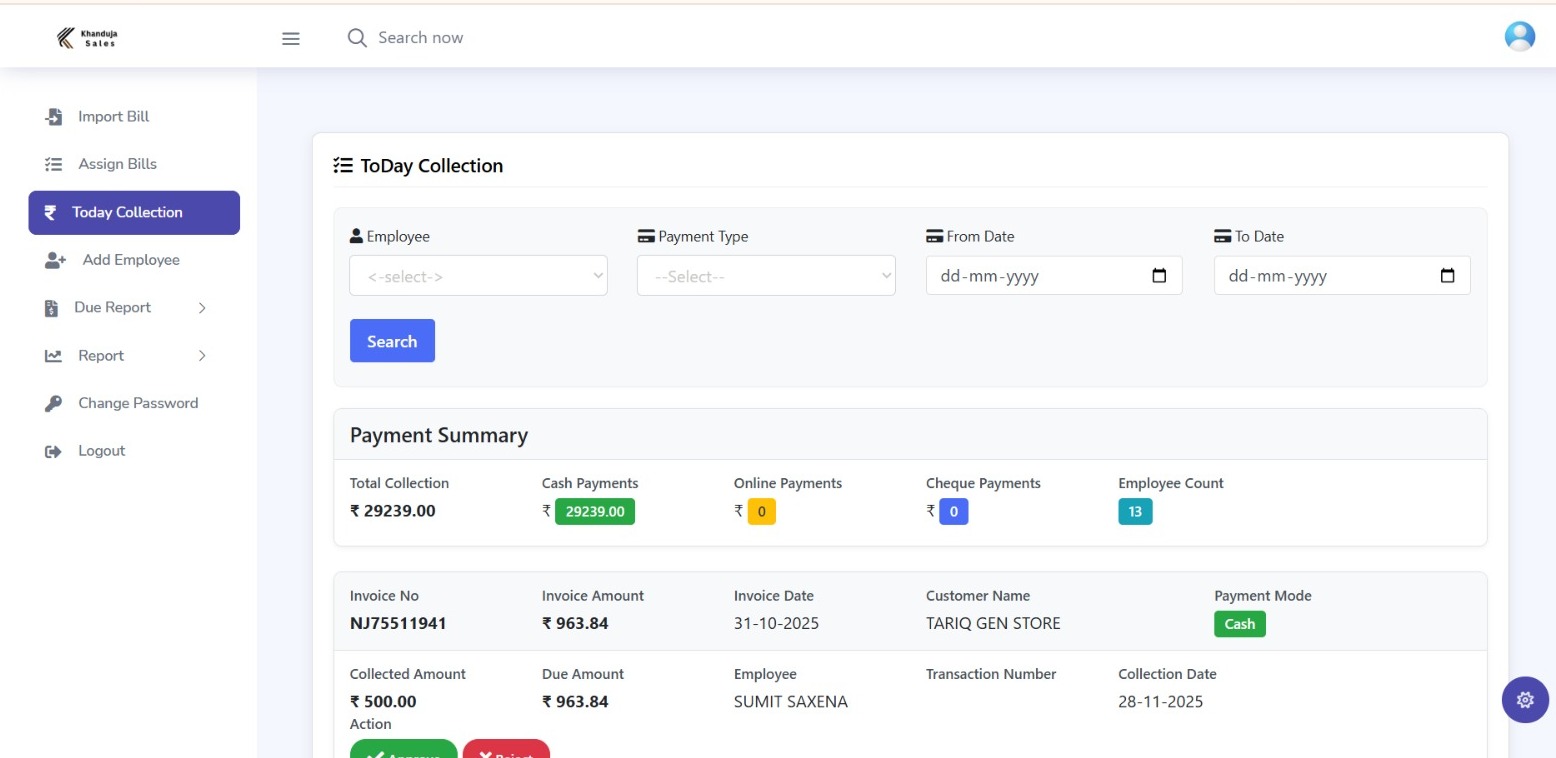
Task: Click the Khanduja Sales logo
Action: pyautogui.click(x=87, y=38)
